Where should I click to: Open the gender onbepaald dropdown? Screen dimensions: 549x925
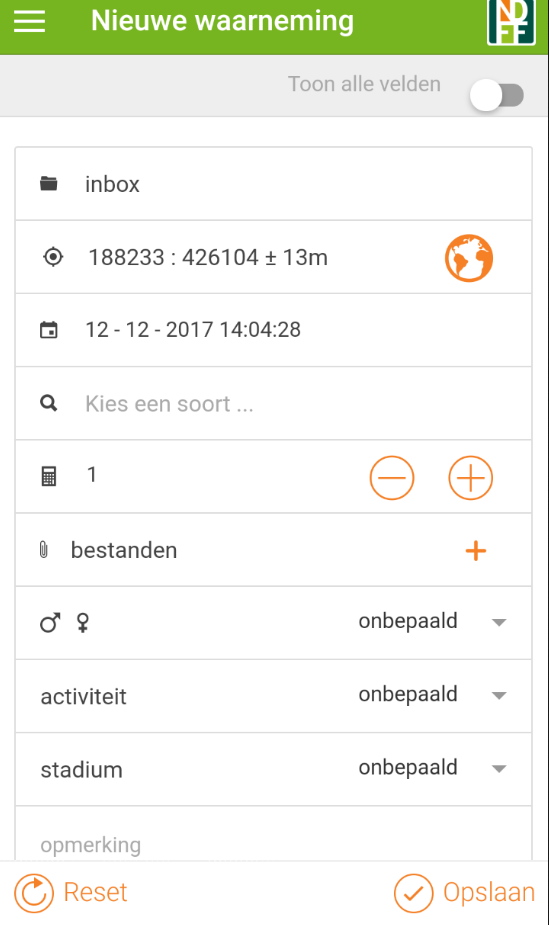[x=433, y=622]
